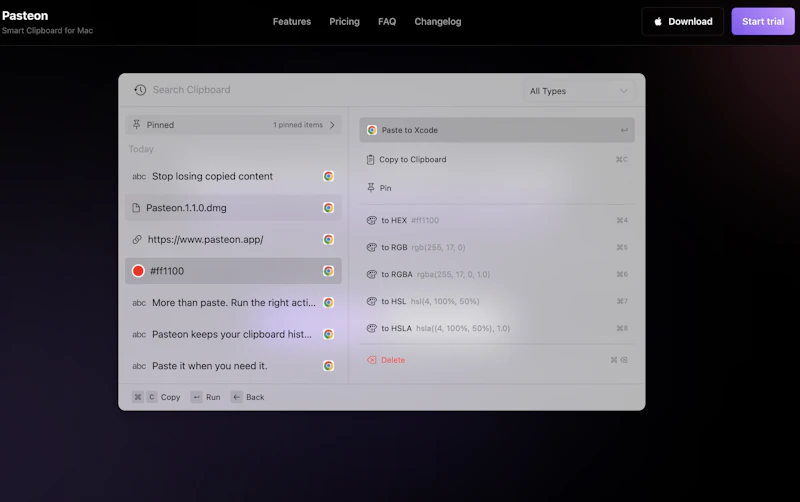The width and height of the screenshot is (800, 502).
Task: Select 'Paste it when you need it.' entry
Action: click(233, 366)
